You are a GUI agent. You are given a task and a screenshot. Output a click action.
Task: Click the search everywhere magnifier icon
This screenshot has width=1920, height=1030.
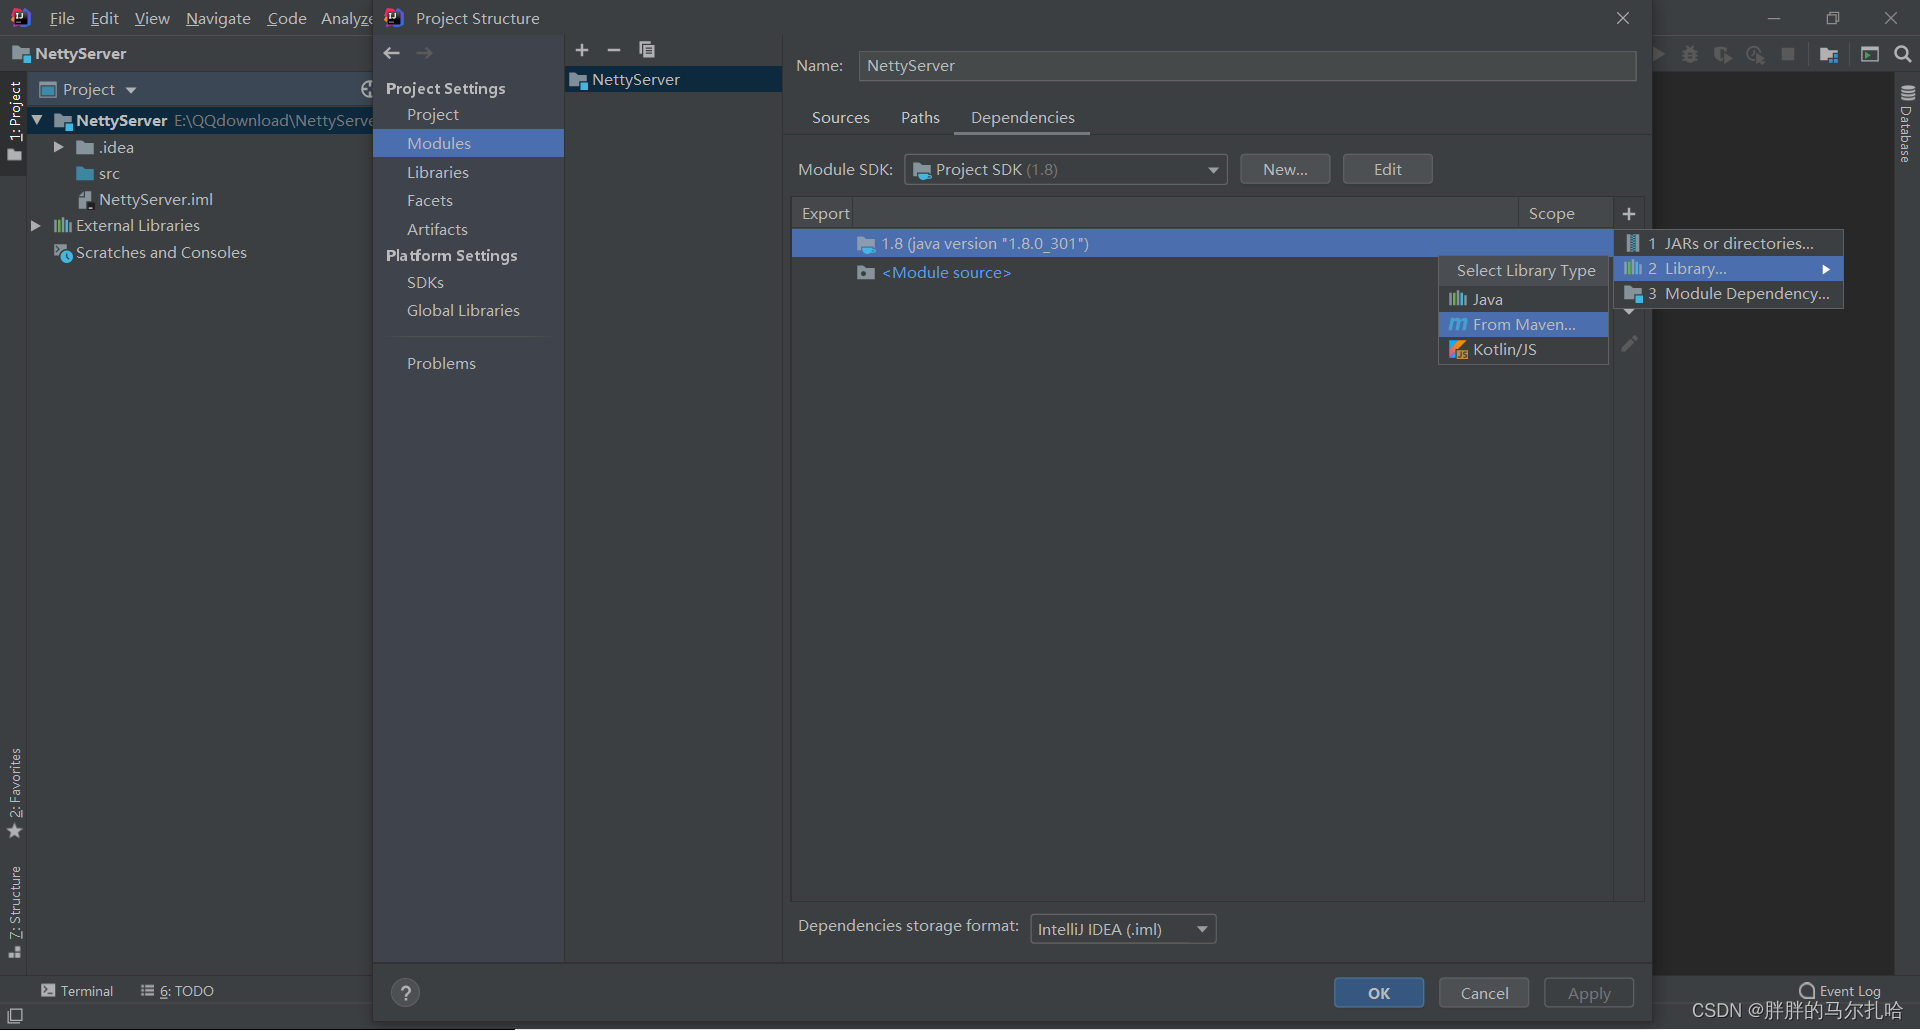click(1903, 54)
